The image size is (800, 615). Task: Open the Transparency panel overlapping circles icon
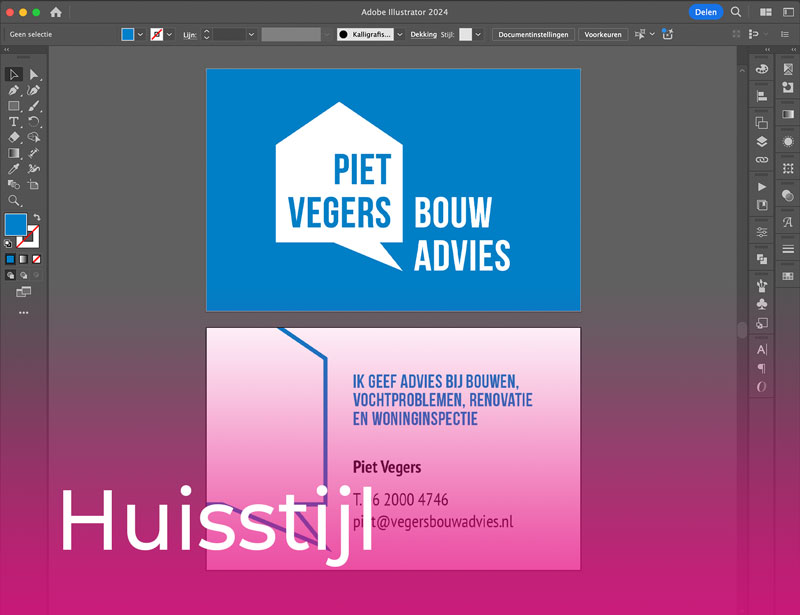[788, 195]
